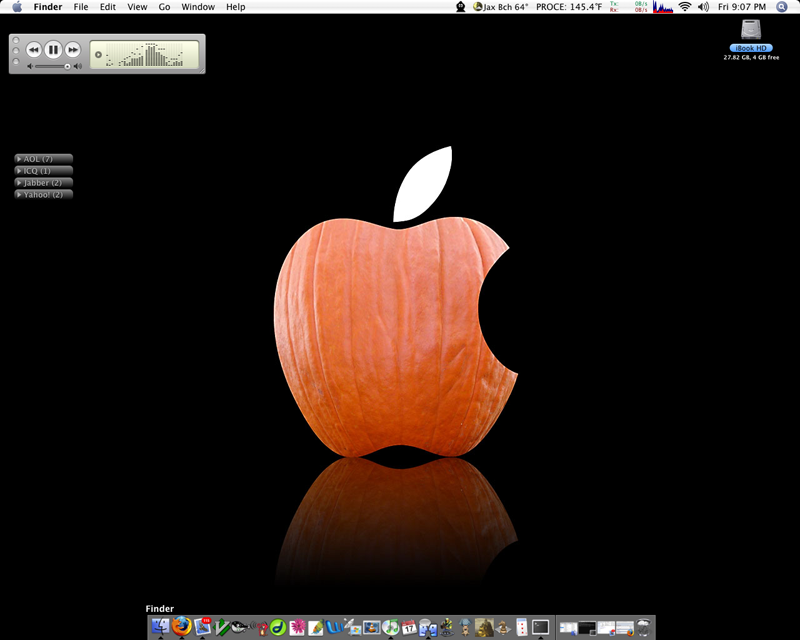The height and width of the screenshot is (640, 800).
Task: Expand the AOL (7) contact group
Action: [x=43, y=159]
